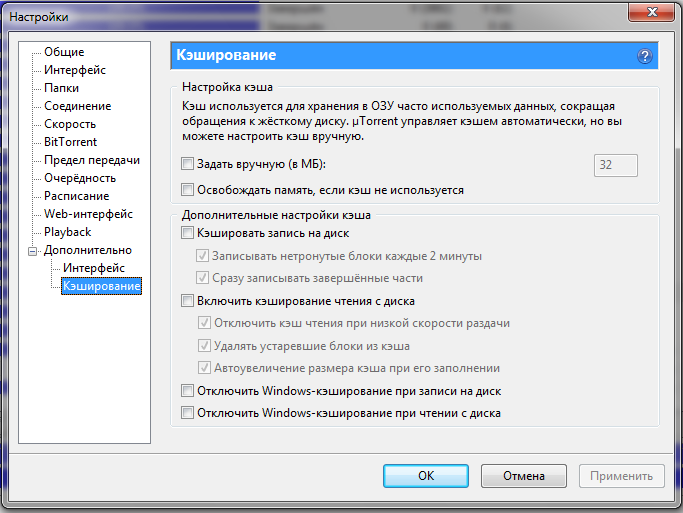Toggle Отключить кэш чтения при низкой скорости

point(204,323)
